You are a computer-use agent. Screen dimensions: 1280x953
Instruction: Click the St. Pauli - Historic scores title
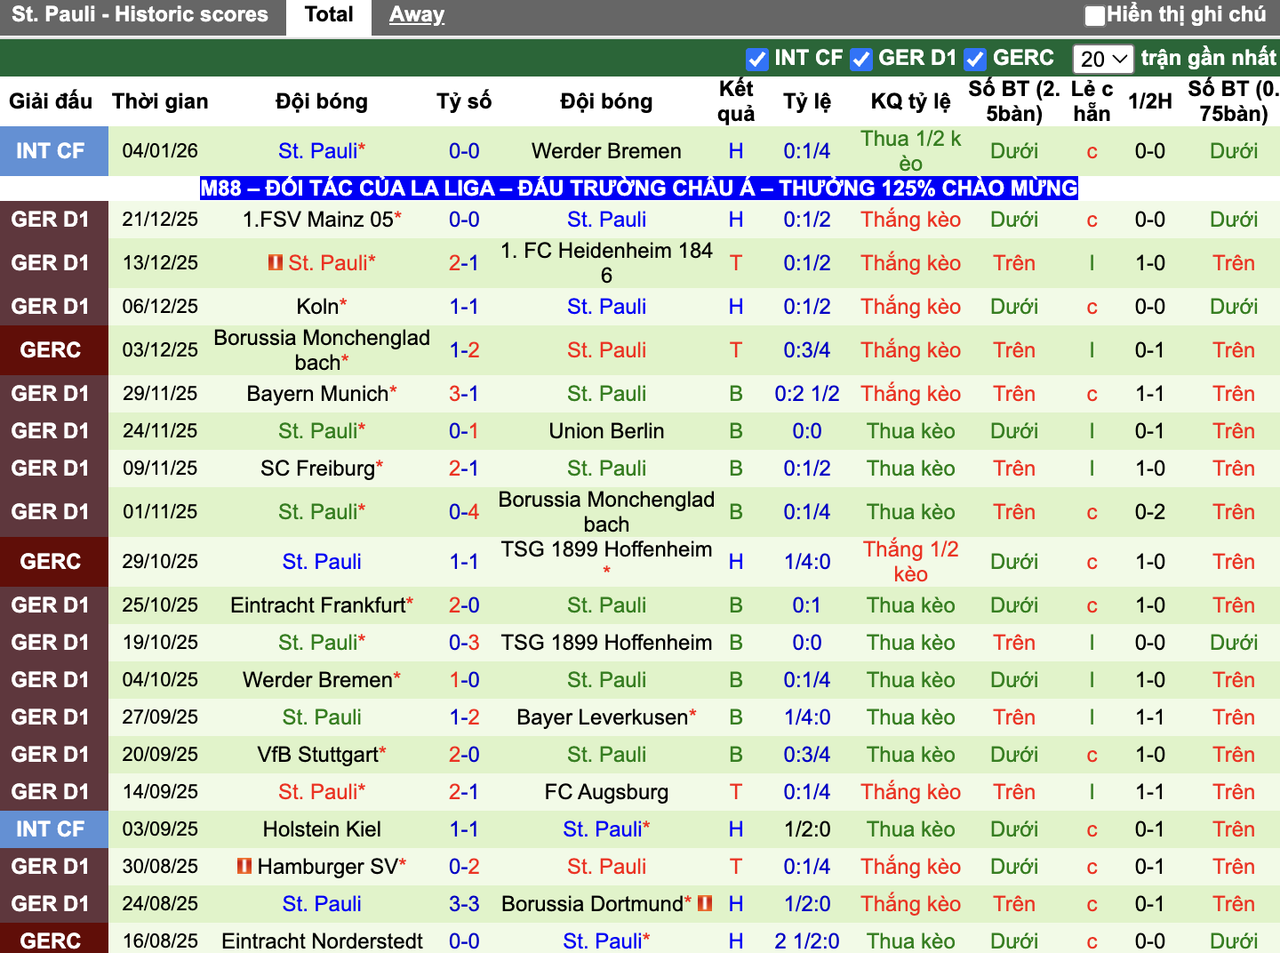coord(140,15)
